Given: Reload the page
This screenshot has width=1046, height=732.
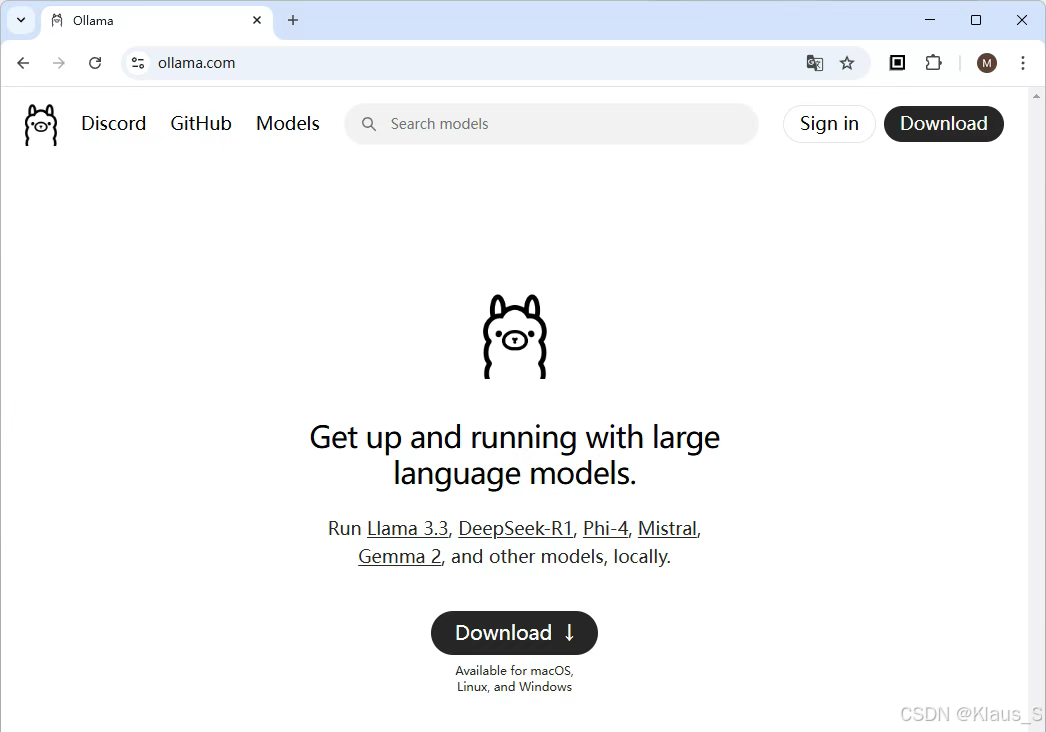Looking at the screenshot, I should point(95,63).
